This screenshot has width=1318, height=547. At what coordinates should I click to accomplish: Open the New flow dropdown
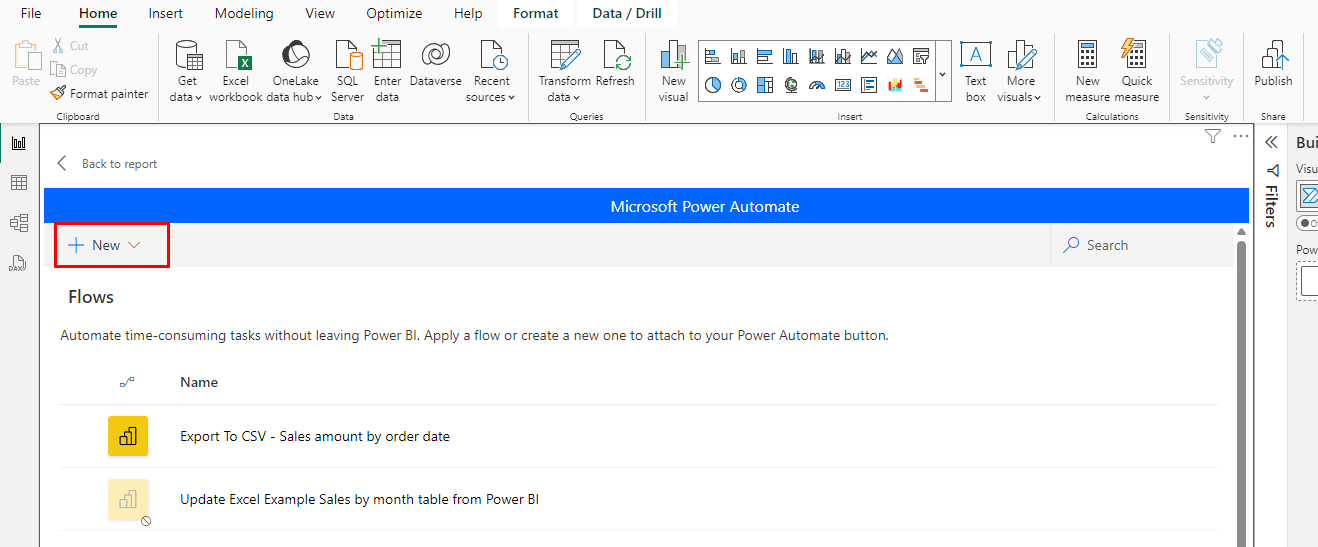point(111,245)
